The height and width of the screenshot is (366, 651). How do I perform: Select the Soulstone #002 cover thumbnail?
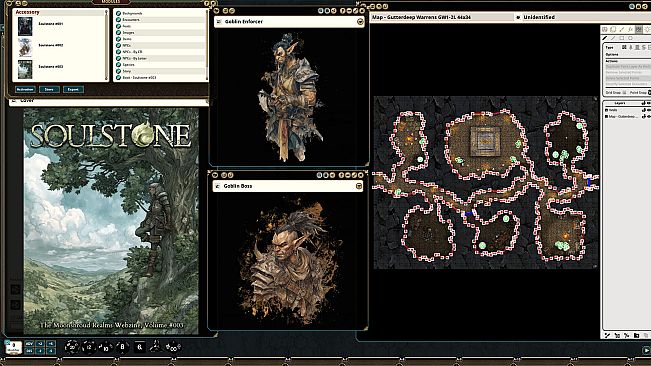tap(25, 48)
